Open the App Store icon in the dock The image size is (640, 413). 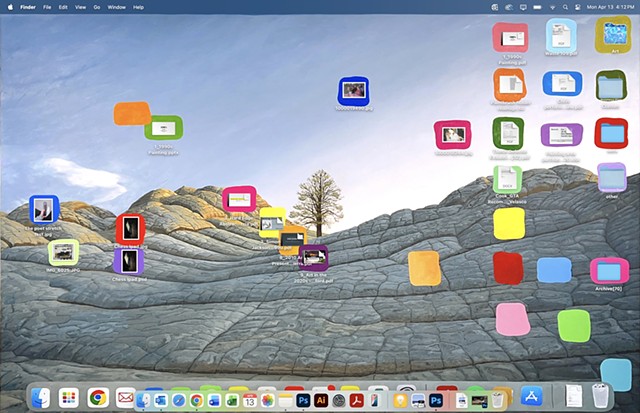click(531, 397)
